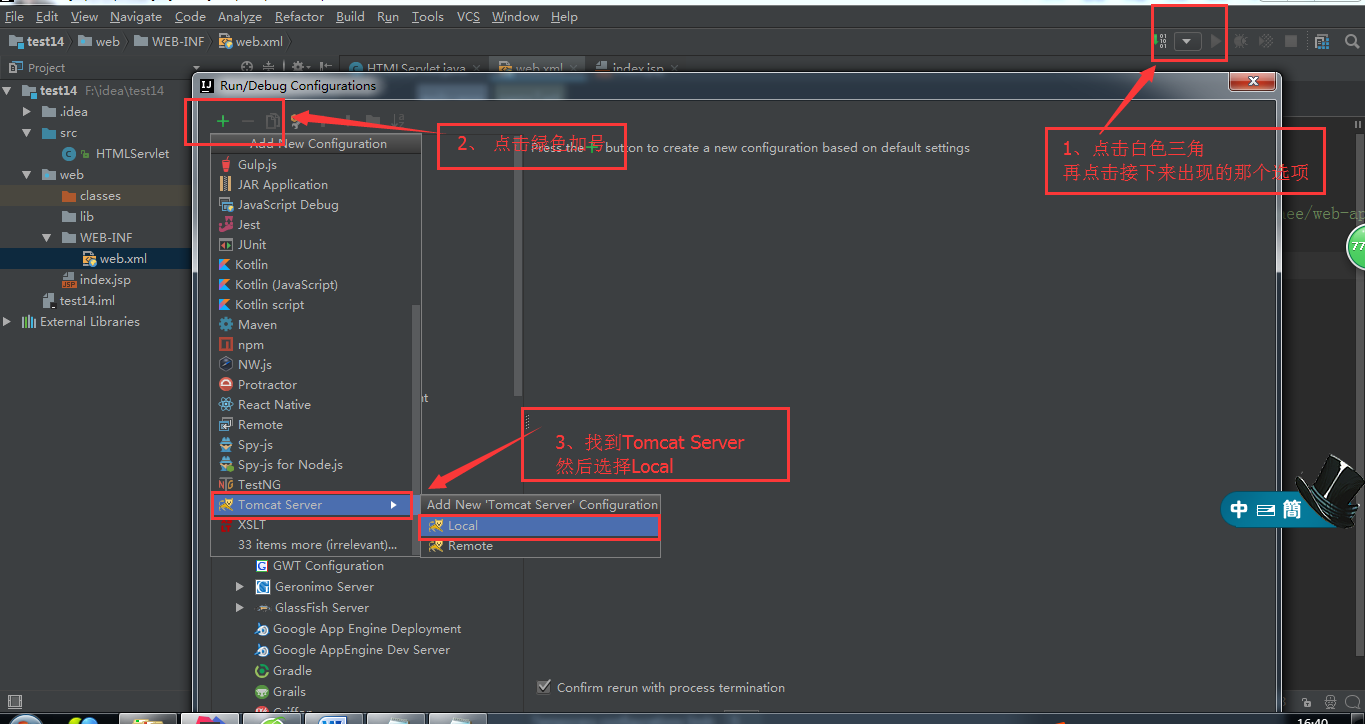The image size is (1365, 724).
Task: Select JUnit configuration type
Action: point(311,245)
